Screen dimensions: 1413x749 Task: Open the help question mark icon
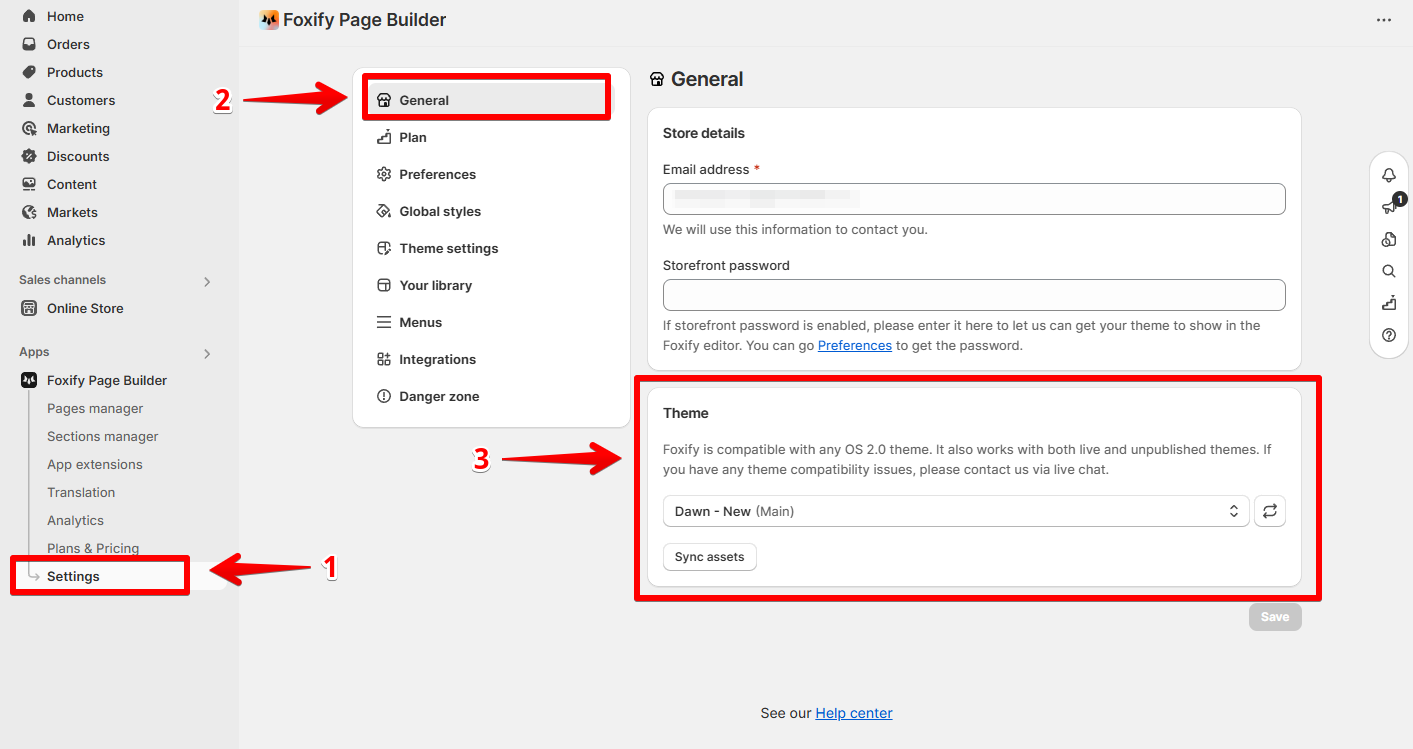[1389, 335]
